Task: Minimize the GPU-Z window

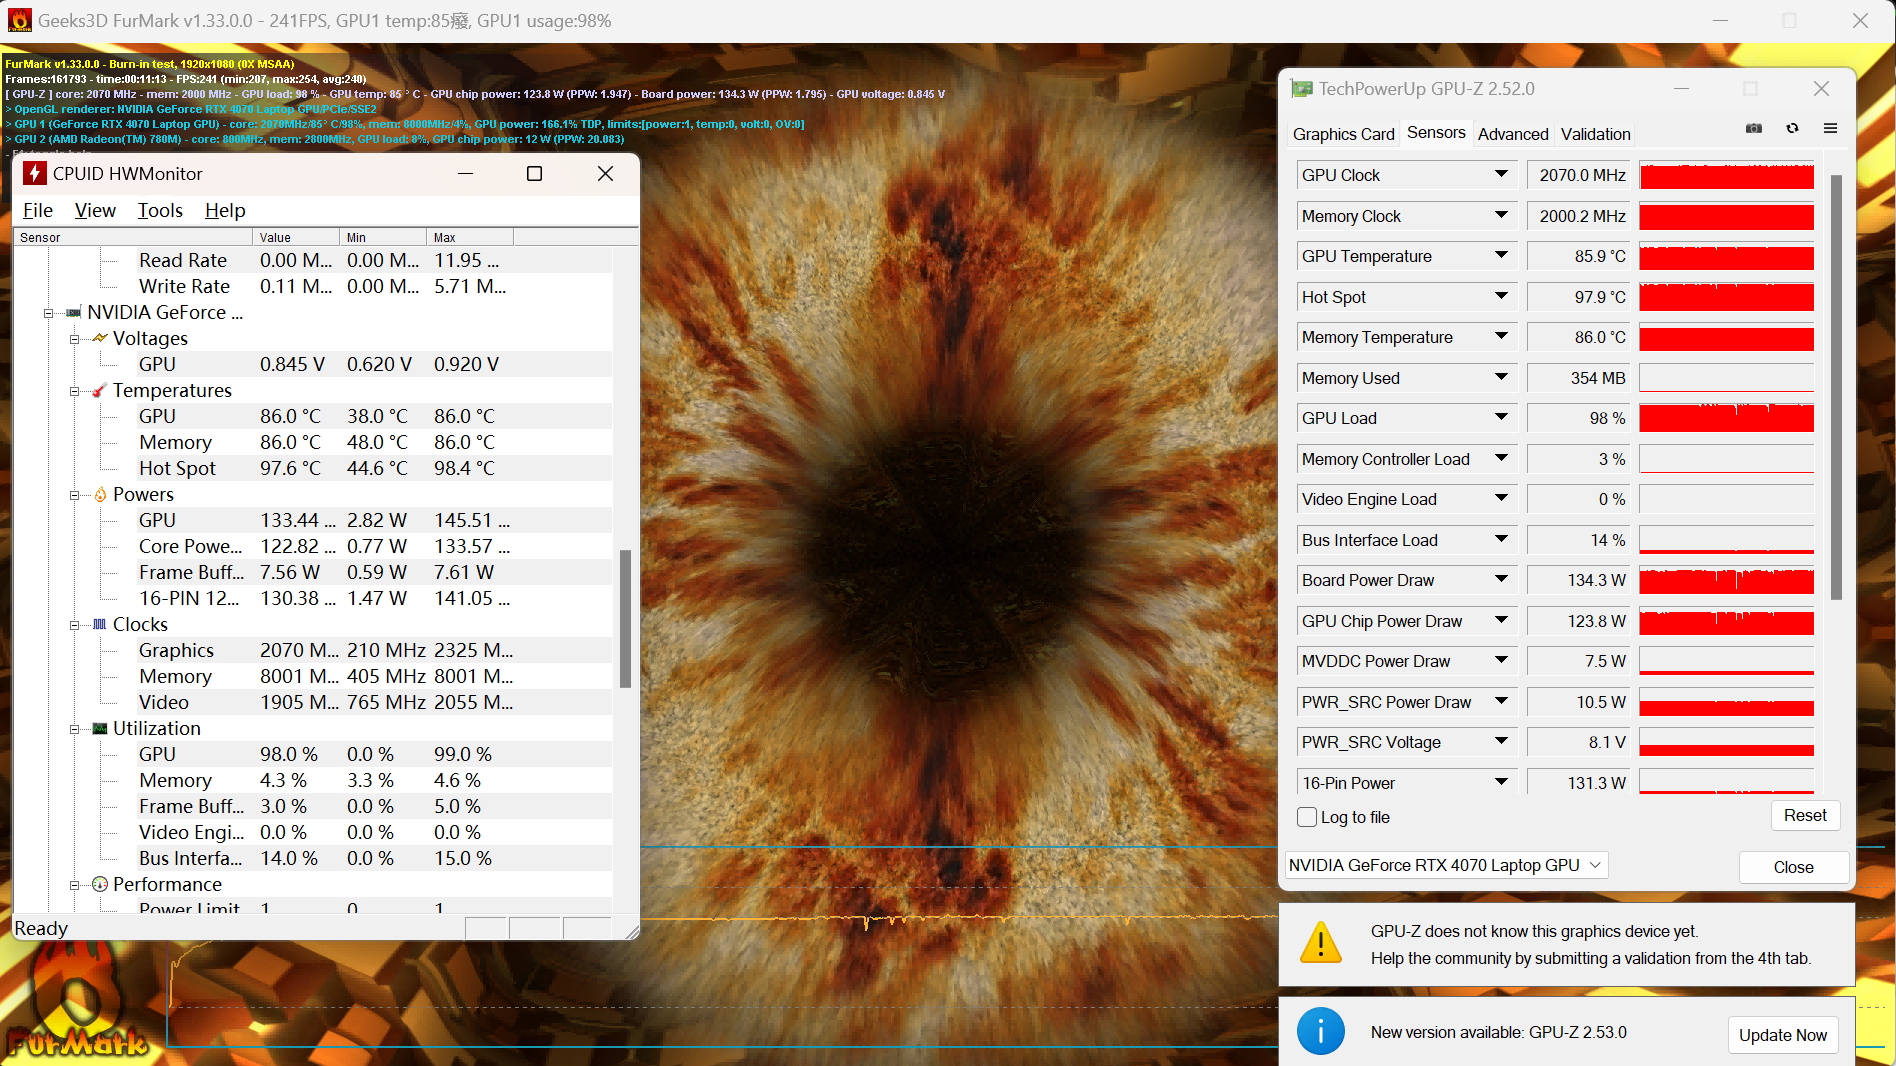Action: [x=1682, y=88]
